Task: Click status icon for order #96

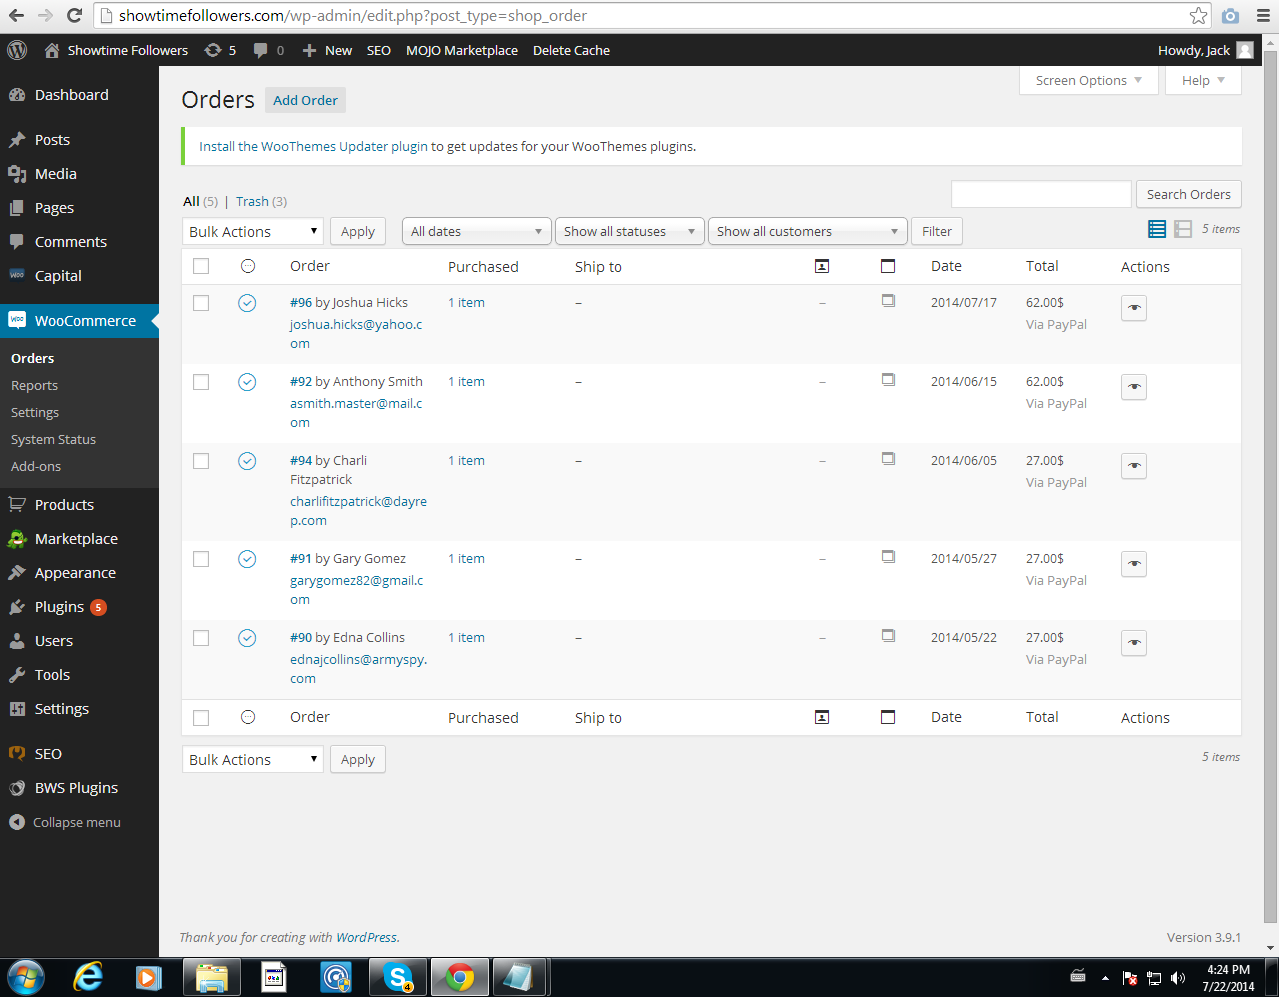Action: point(247,303)
